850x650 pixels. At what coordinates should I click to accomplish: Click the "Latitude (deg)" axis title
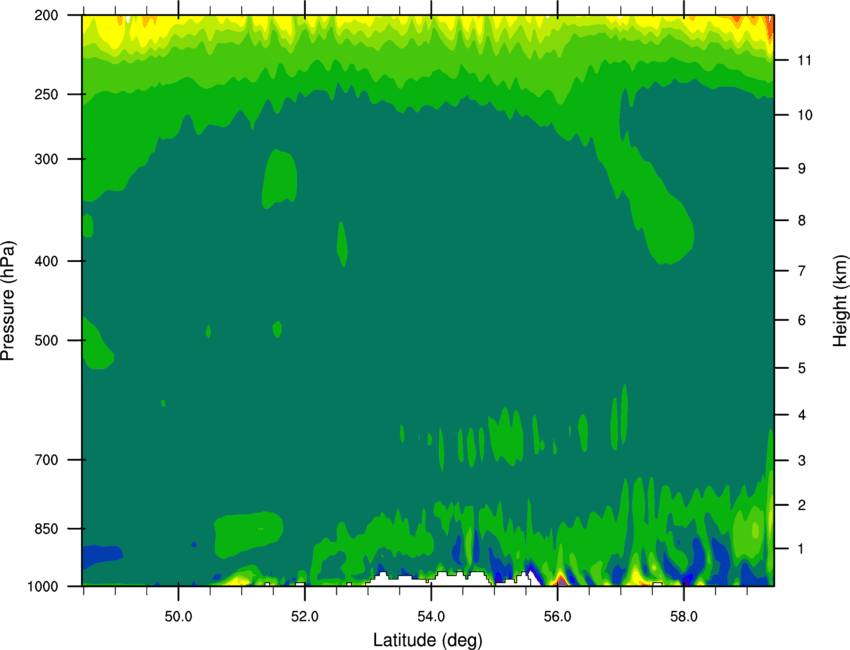click(427, 640)
